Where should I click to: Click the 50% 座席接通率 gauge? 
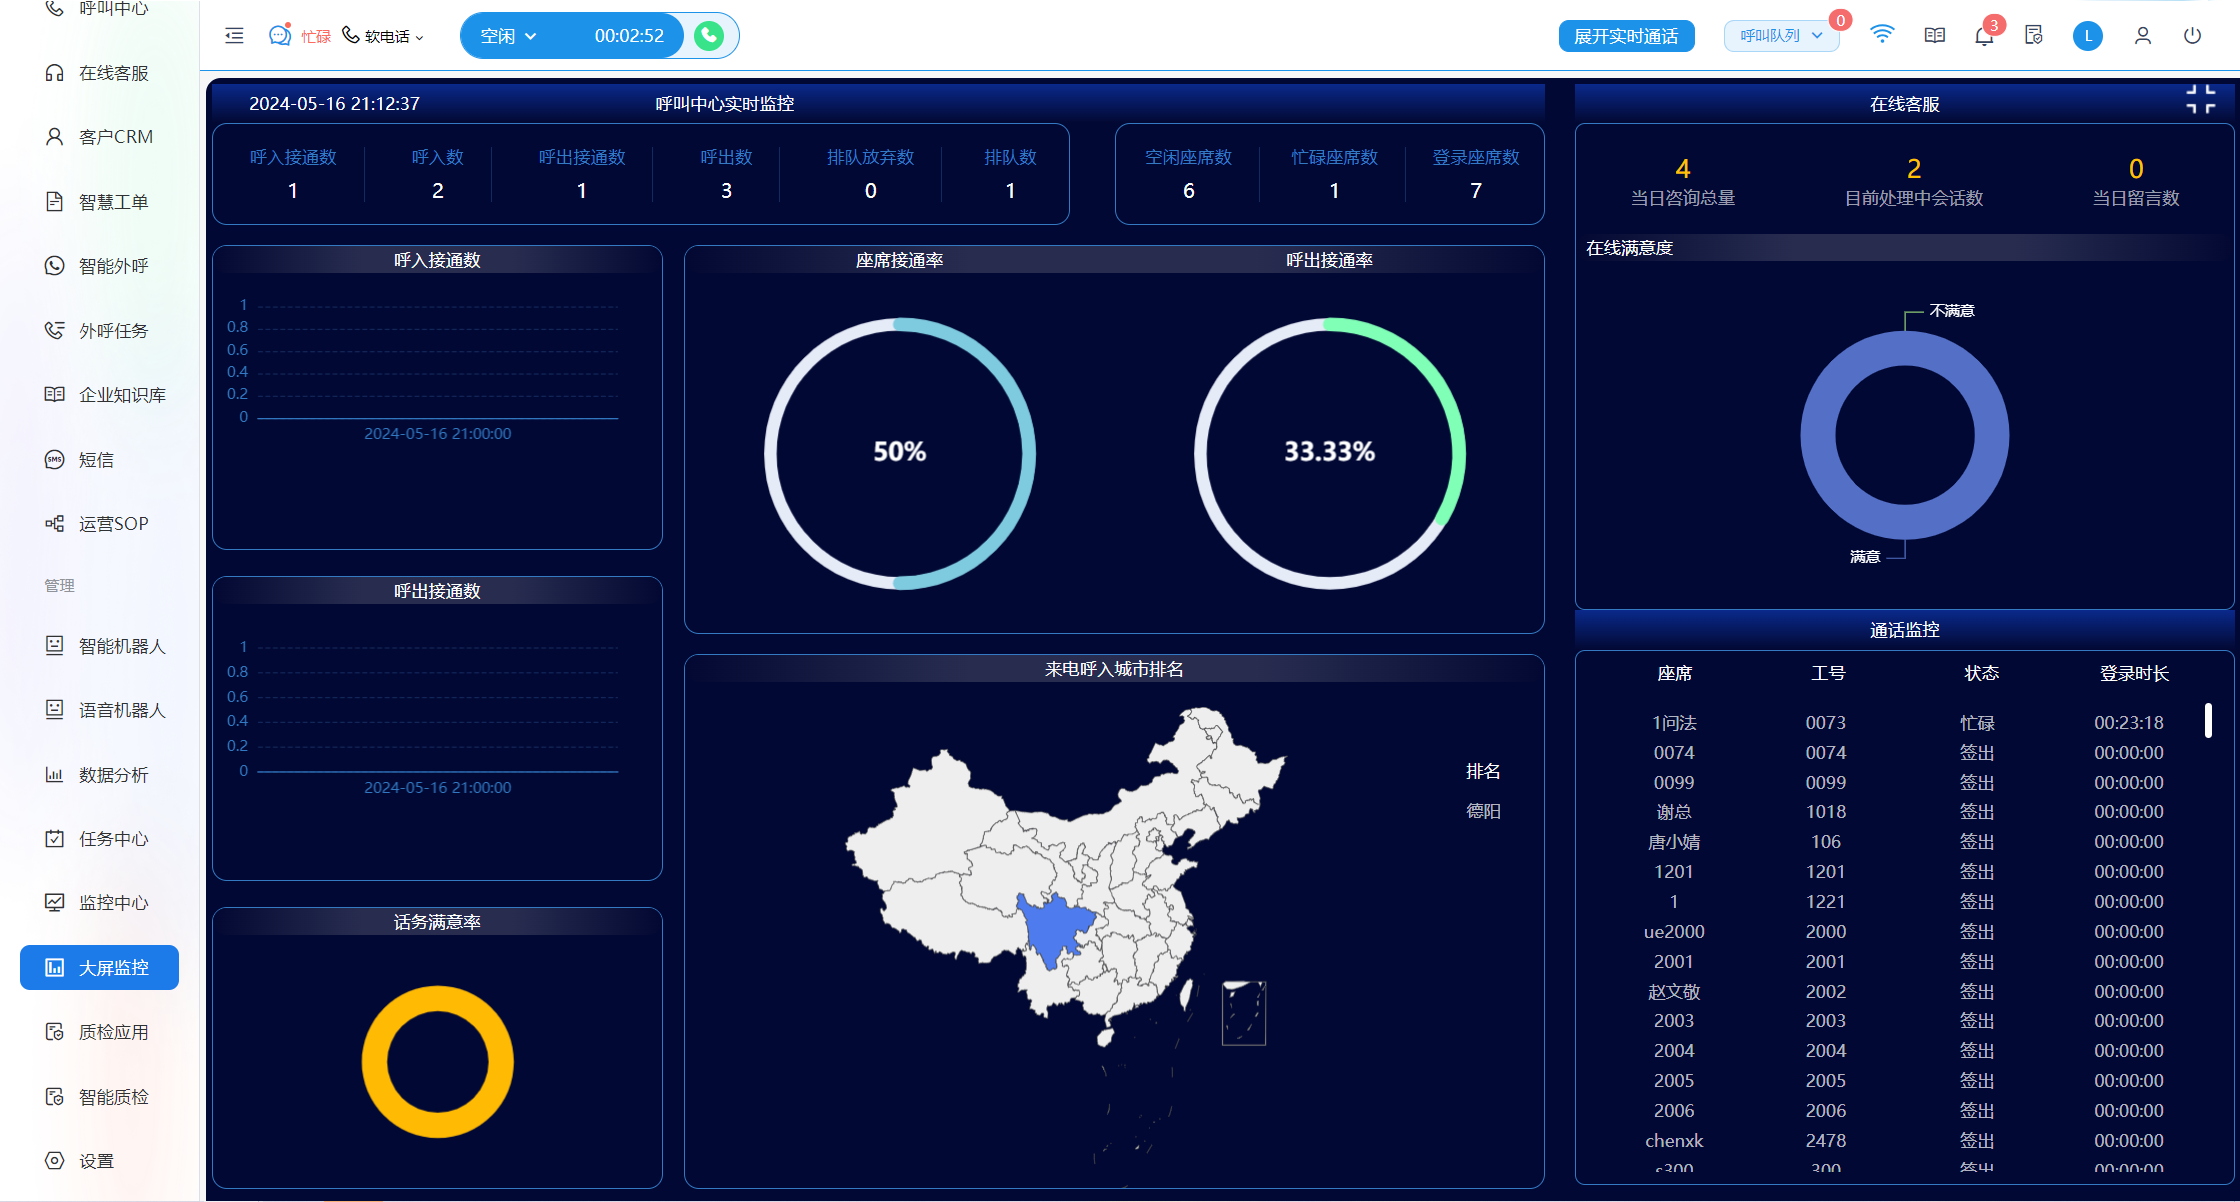point(900,453)
